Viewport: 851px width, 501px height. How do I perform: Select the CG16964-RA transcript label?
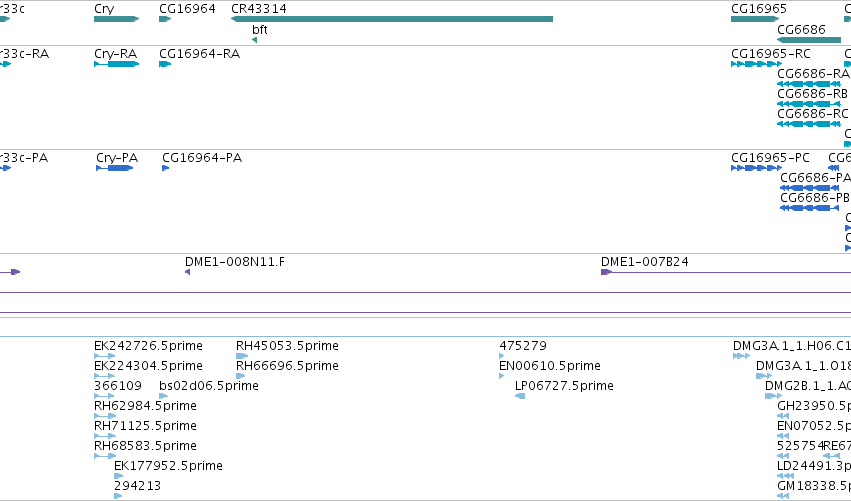[x=200, y=54]
